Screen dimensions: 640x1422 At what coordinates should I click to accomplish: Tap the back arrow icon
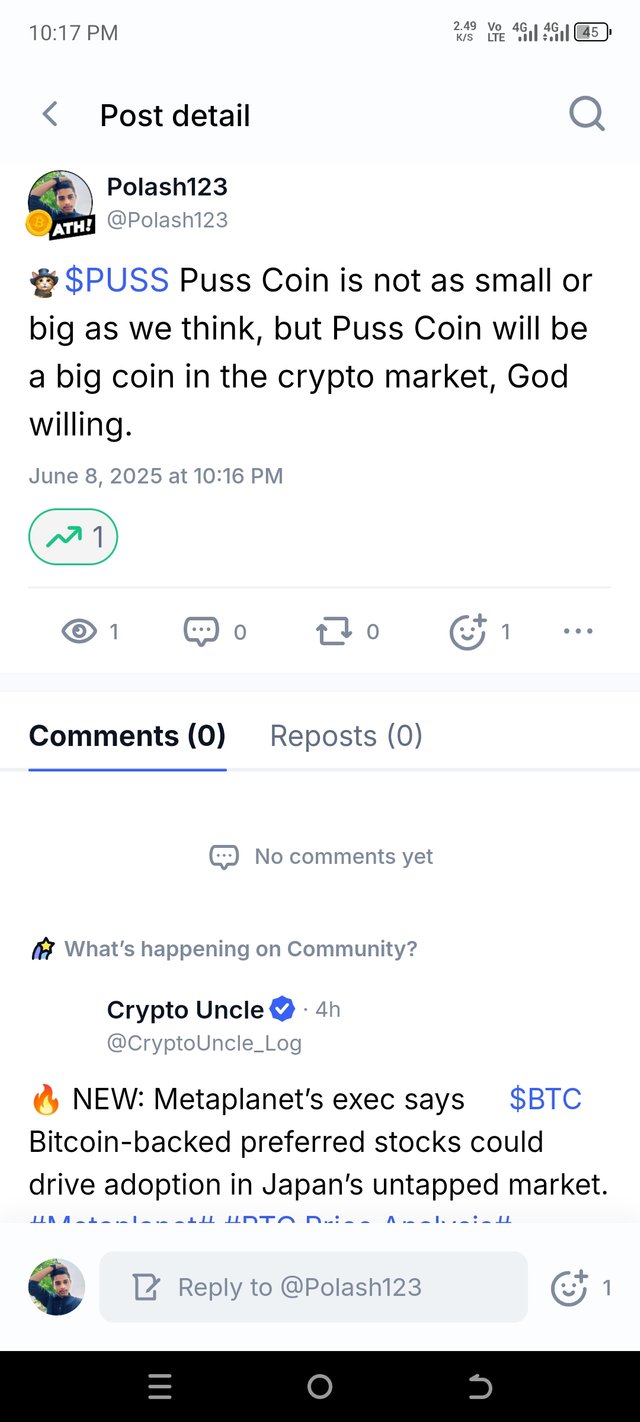tap(50, 115)
